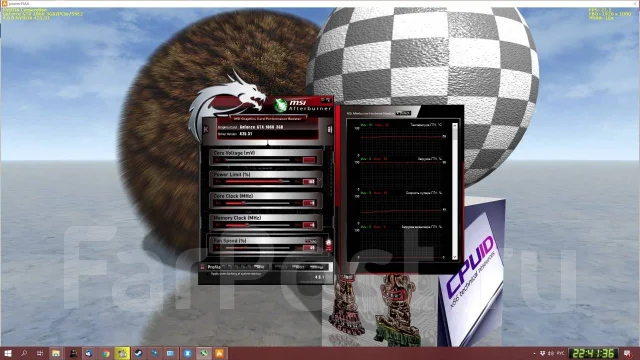Open the Windows Start menu
Image resolution: width=640 pixels, height=360 pixels.
(8, 353)
